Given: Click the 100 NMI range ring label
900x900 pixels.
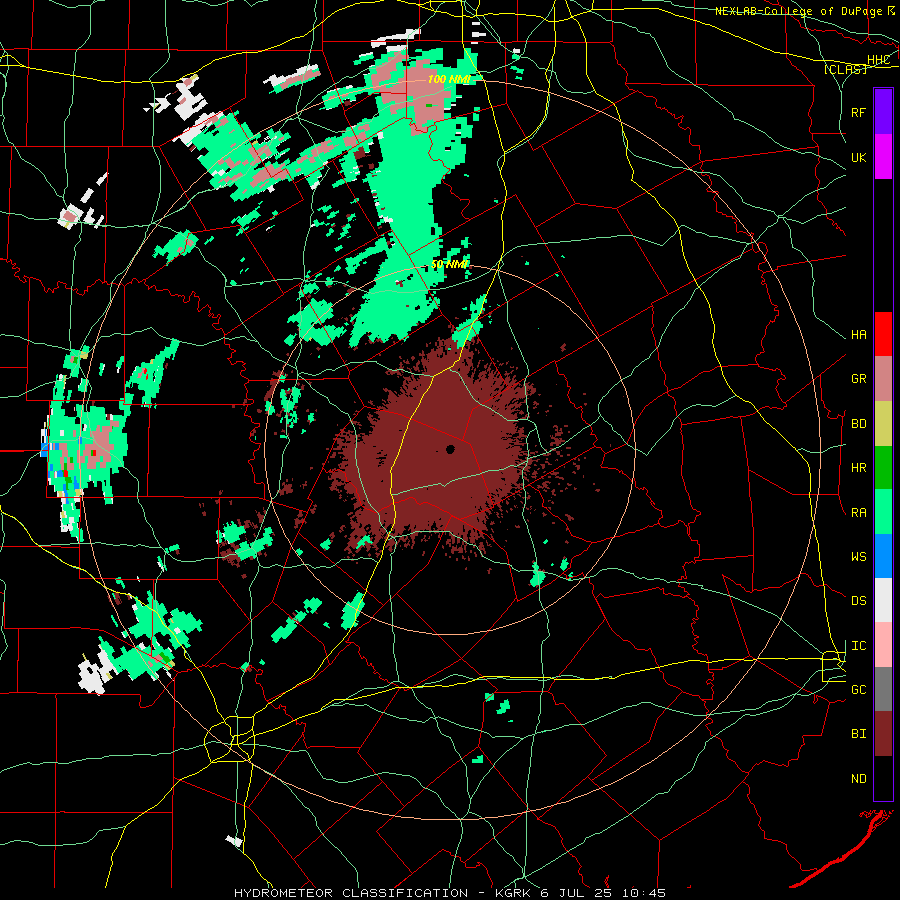Looking at the screenshot, I should (x=449, y=79).
